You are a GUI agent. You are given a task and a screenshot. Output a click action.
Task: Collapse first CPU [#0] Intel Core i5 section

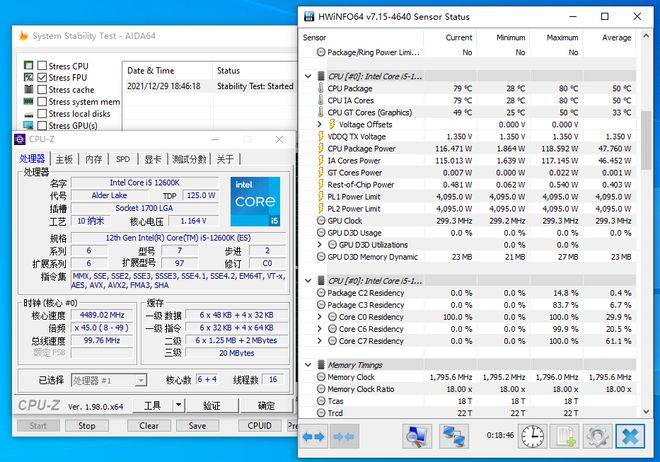coord(308,76)
